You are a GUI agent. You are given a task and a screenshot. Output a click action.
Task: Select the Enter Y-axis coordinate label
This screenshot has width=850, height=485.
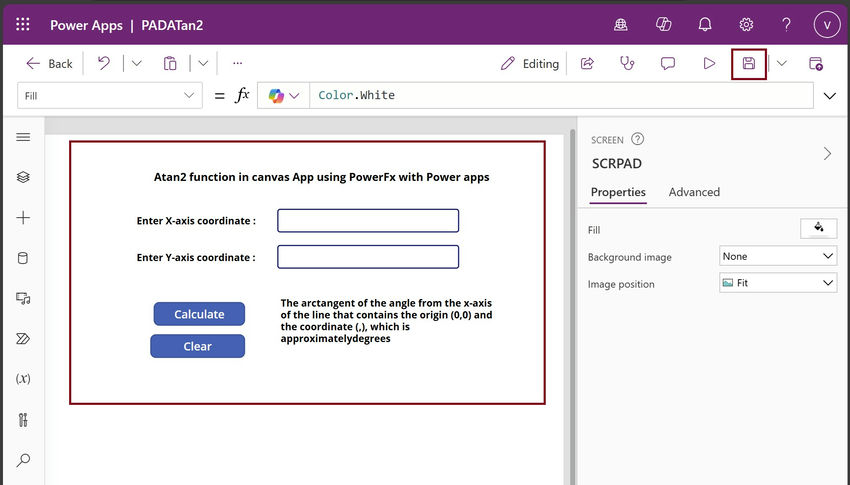coord(196,257)
